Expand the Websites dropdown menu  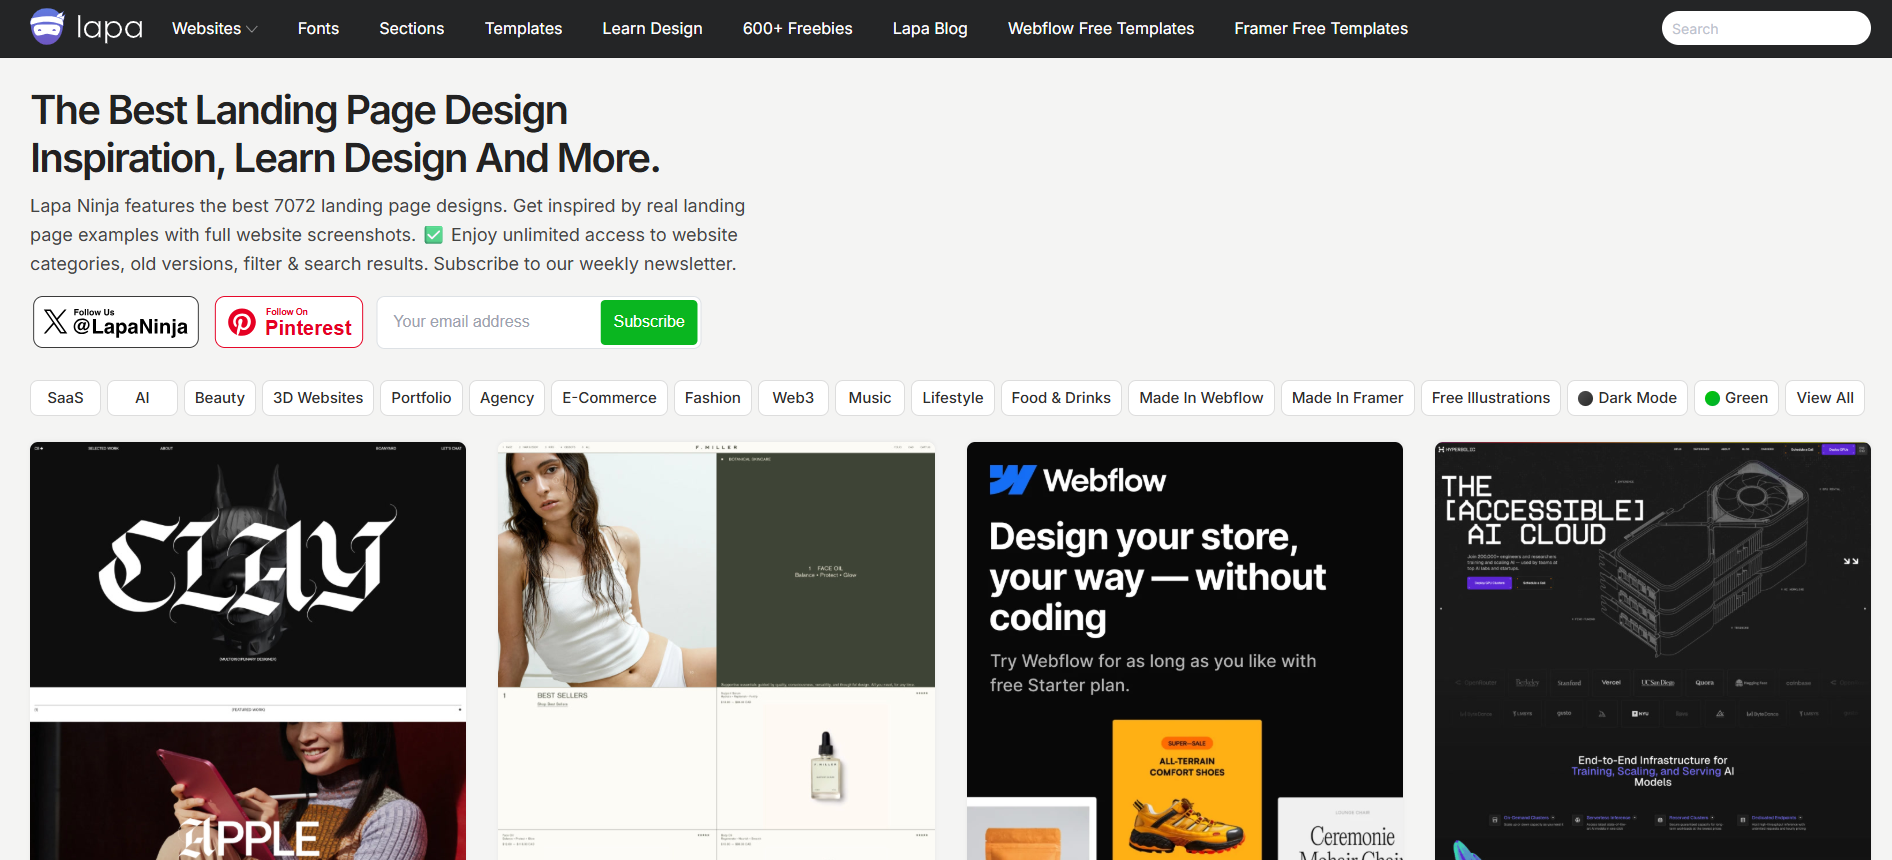point(214,29)
